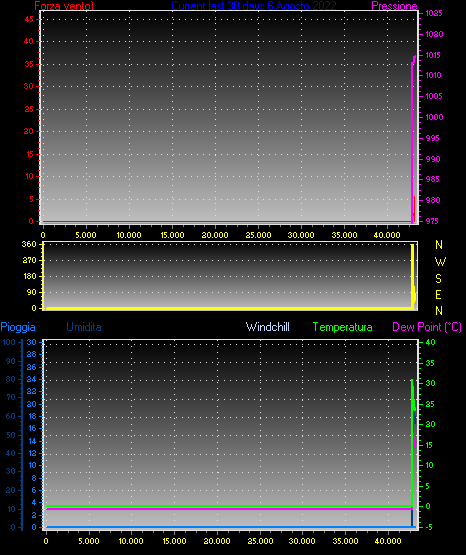Screen dimensions: 466x555
Task: Click the 1000 value on pressure axis
Action: point(434,117)
